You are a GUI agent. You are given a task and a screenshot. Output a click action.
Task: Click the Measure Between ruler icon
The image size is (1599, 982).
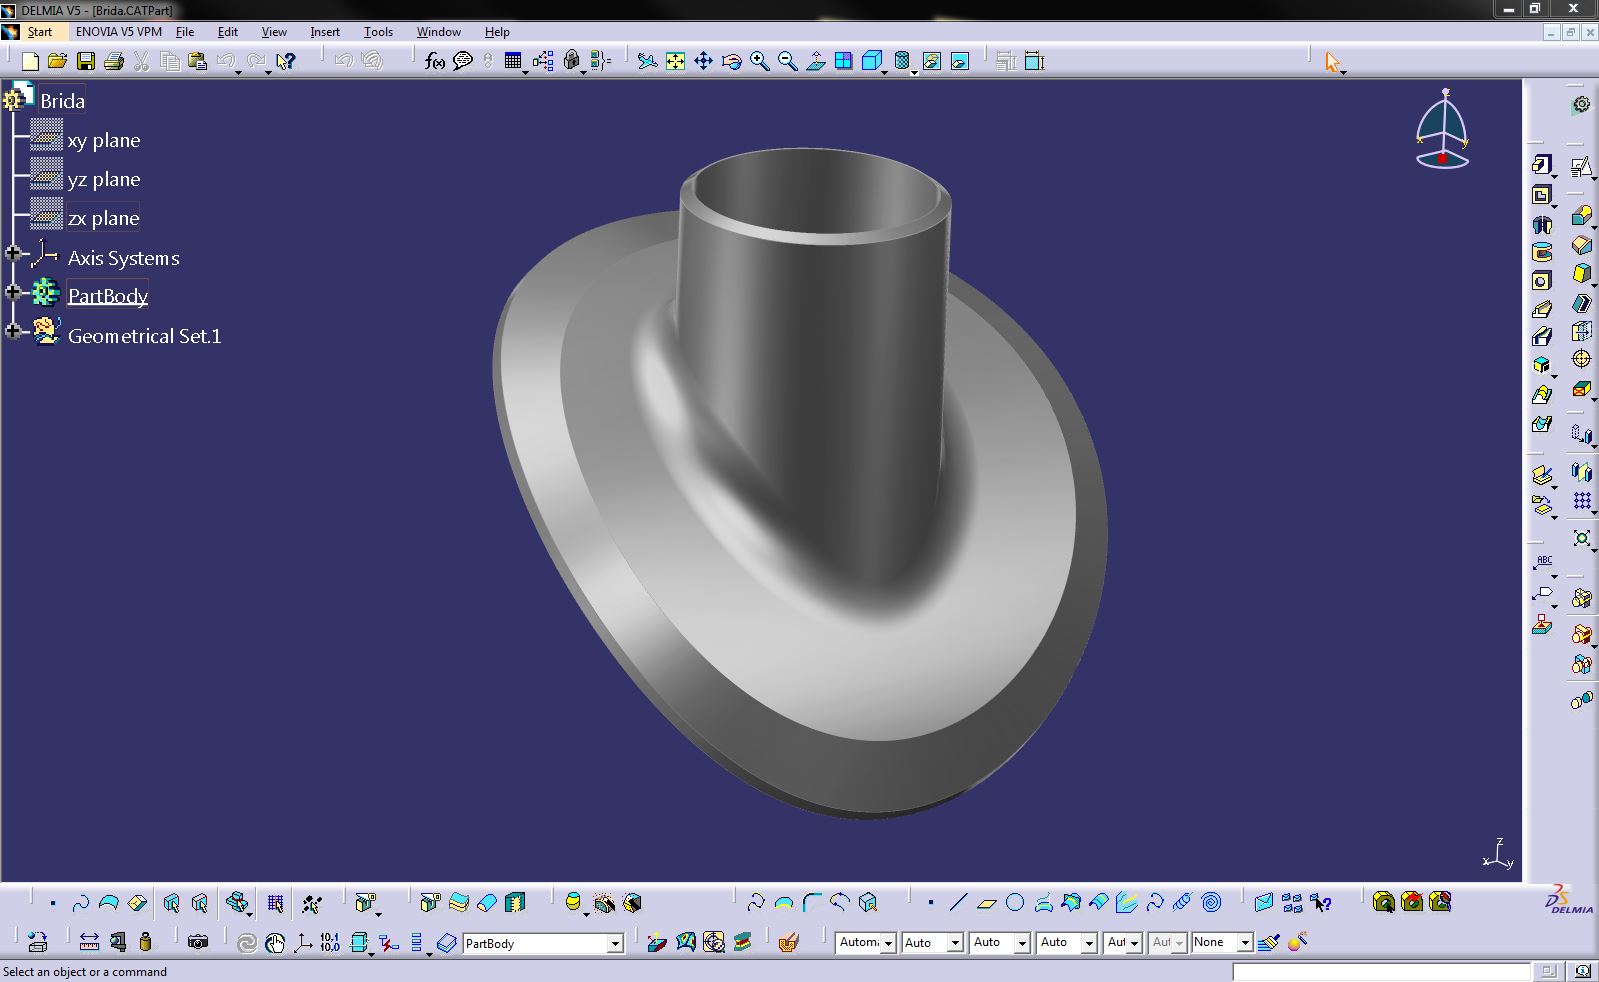[x=89, y=942]
